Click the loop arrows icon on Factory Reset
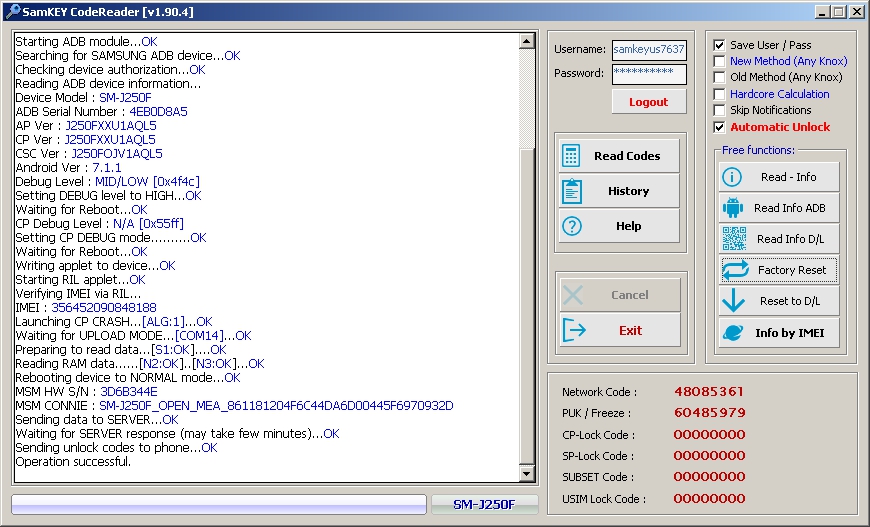 pos(735,270)
